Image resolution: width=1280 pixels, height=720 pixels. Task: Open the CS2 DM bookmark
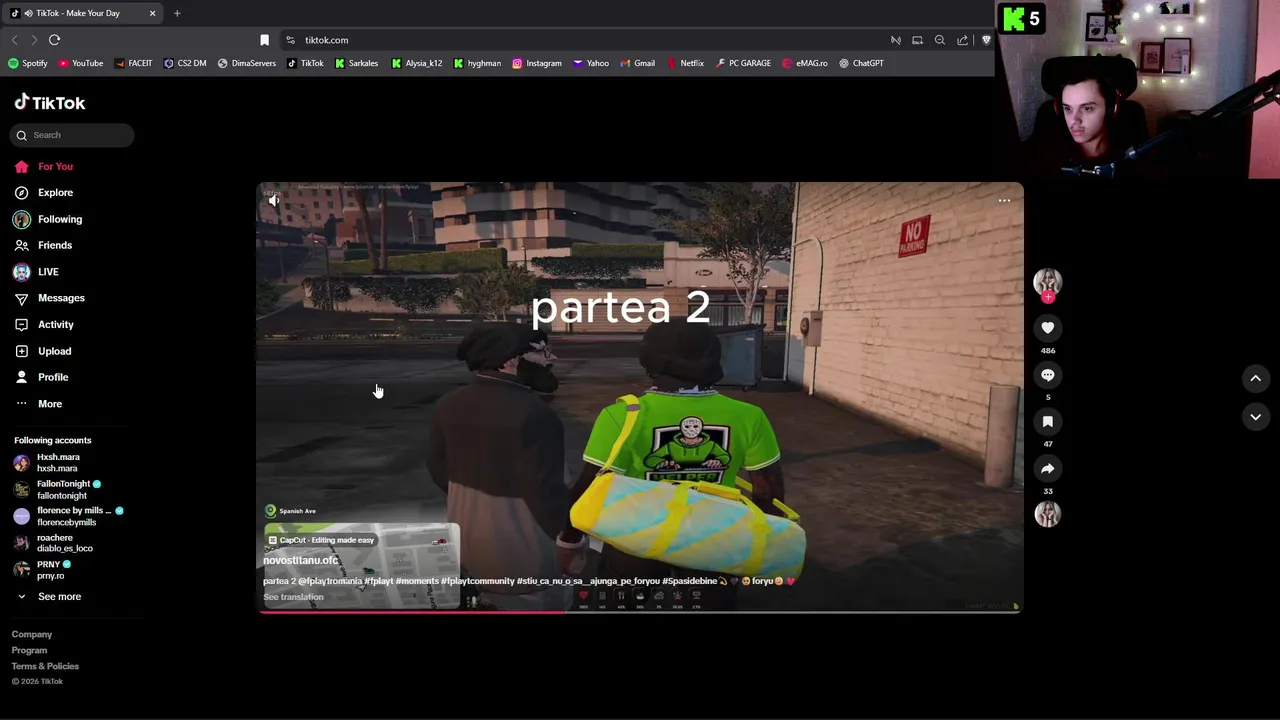[x=185, y=63]
